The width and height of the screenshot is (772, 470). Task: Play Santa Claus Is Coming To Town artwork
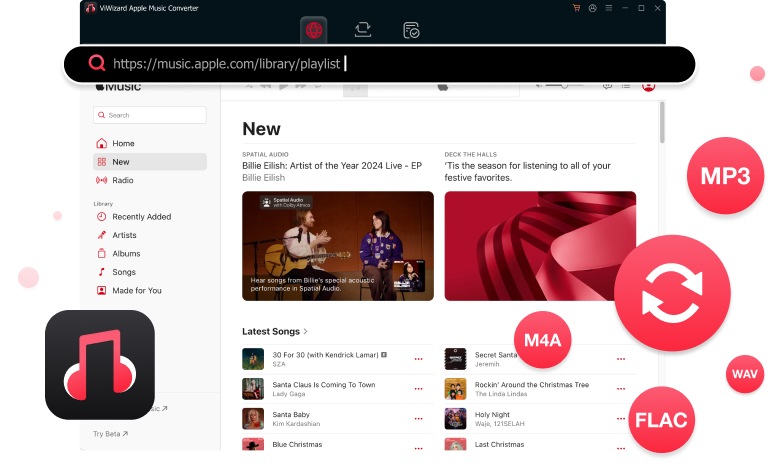click(x=253, y=389)
